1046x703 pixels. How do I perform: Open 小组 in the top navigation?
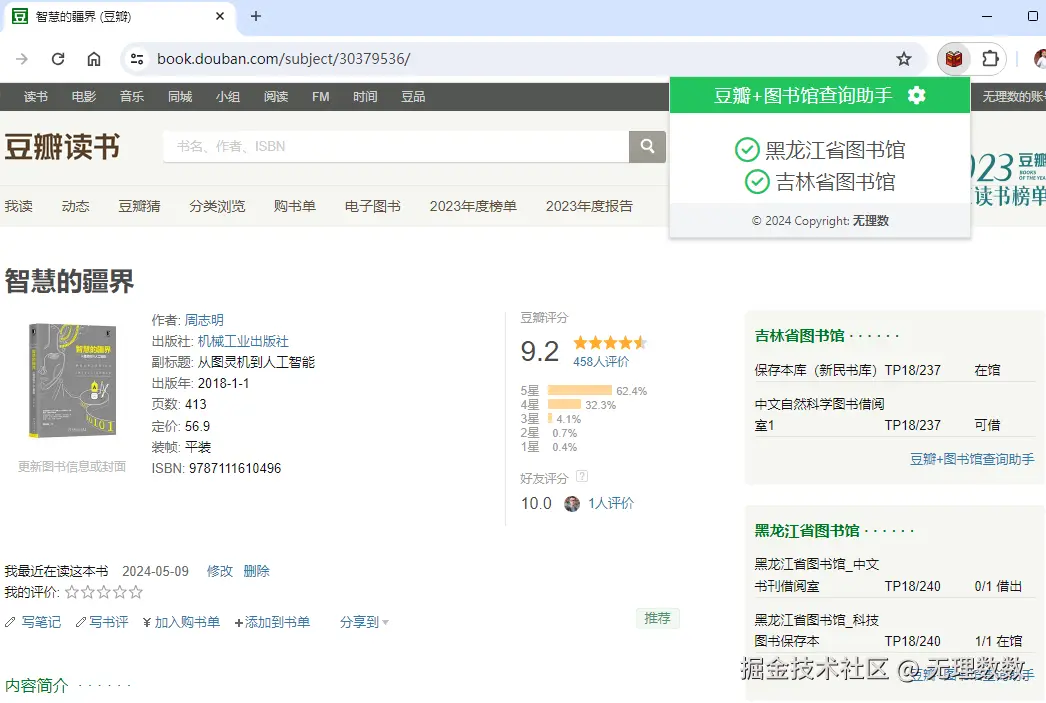[227, 97]
